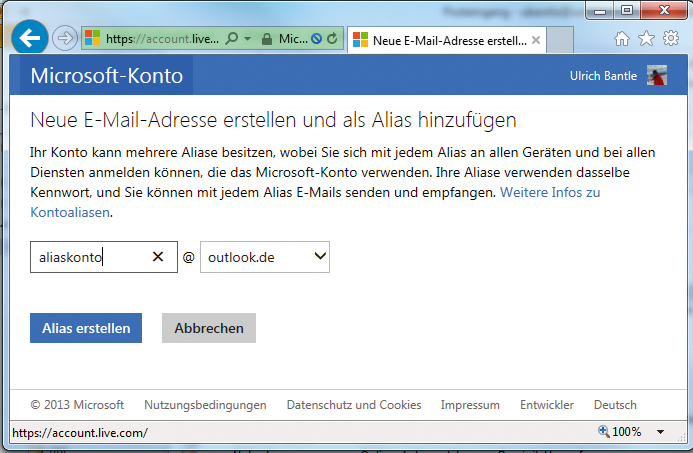Go back with the browser back arrow
The height and width of the screenshot is (453, 693).
pos(30,38)
